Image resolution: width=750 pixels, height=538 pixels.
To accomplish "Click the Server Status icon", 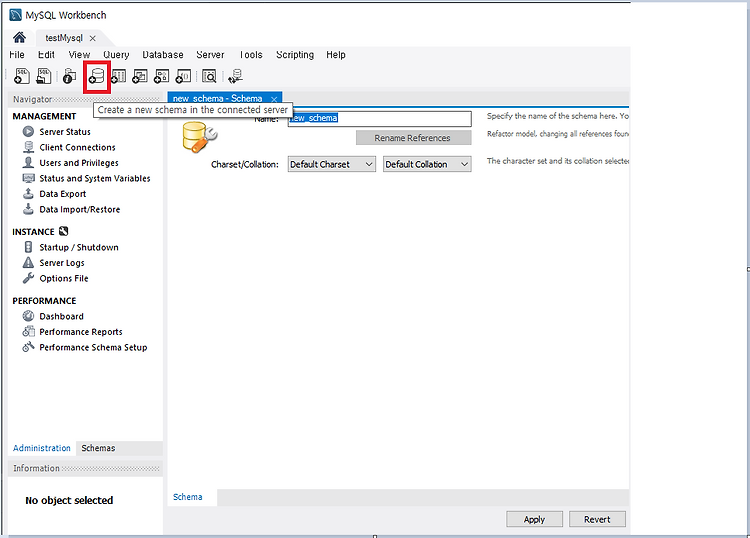I will click(x=28, y=131).
